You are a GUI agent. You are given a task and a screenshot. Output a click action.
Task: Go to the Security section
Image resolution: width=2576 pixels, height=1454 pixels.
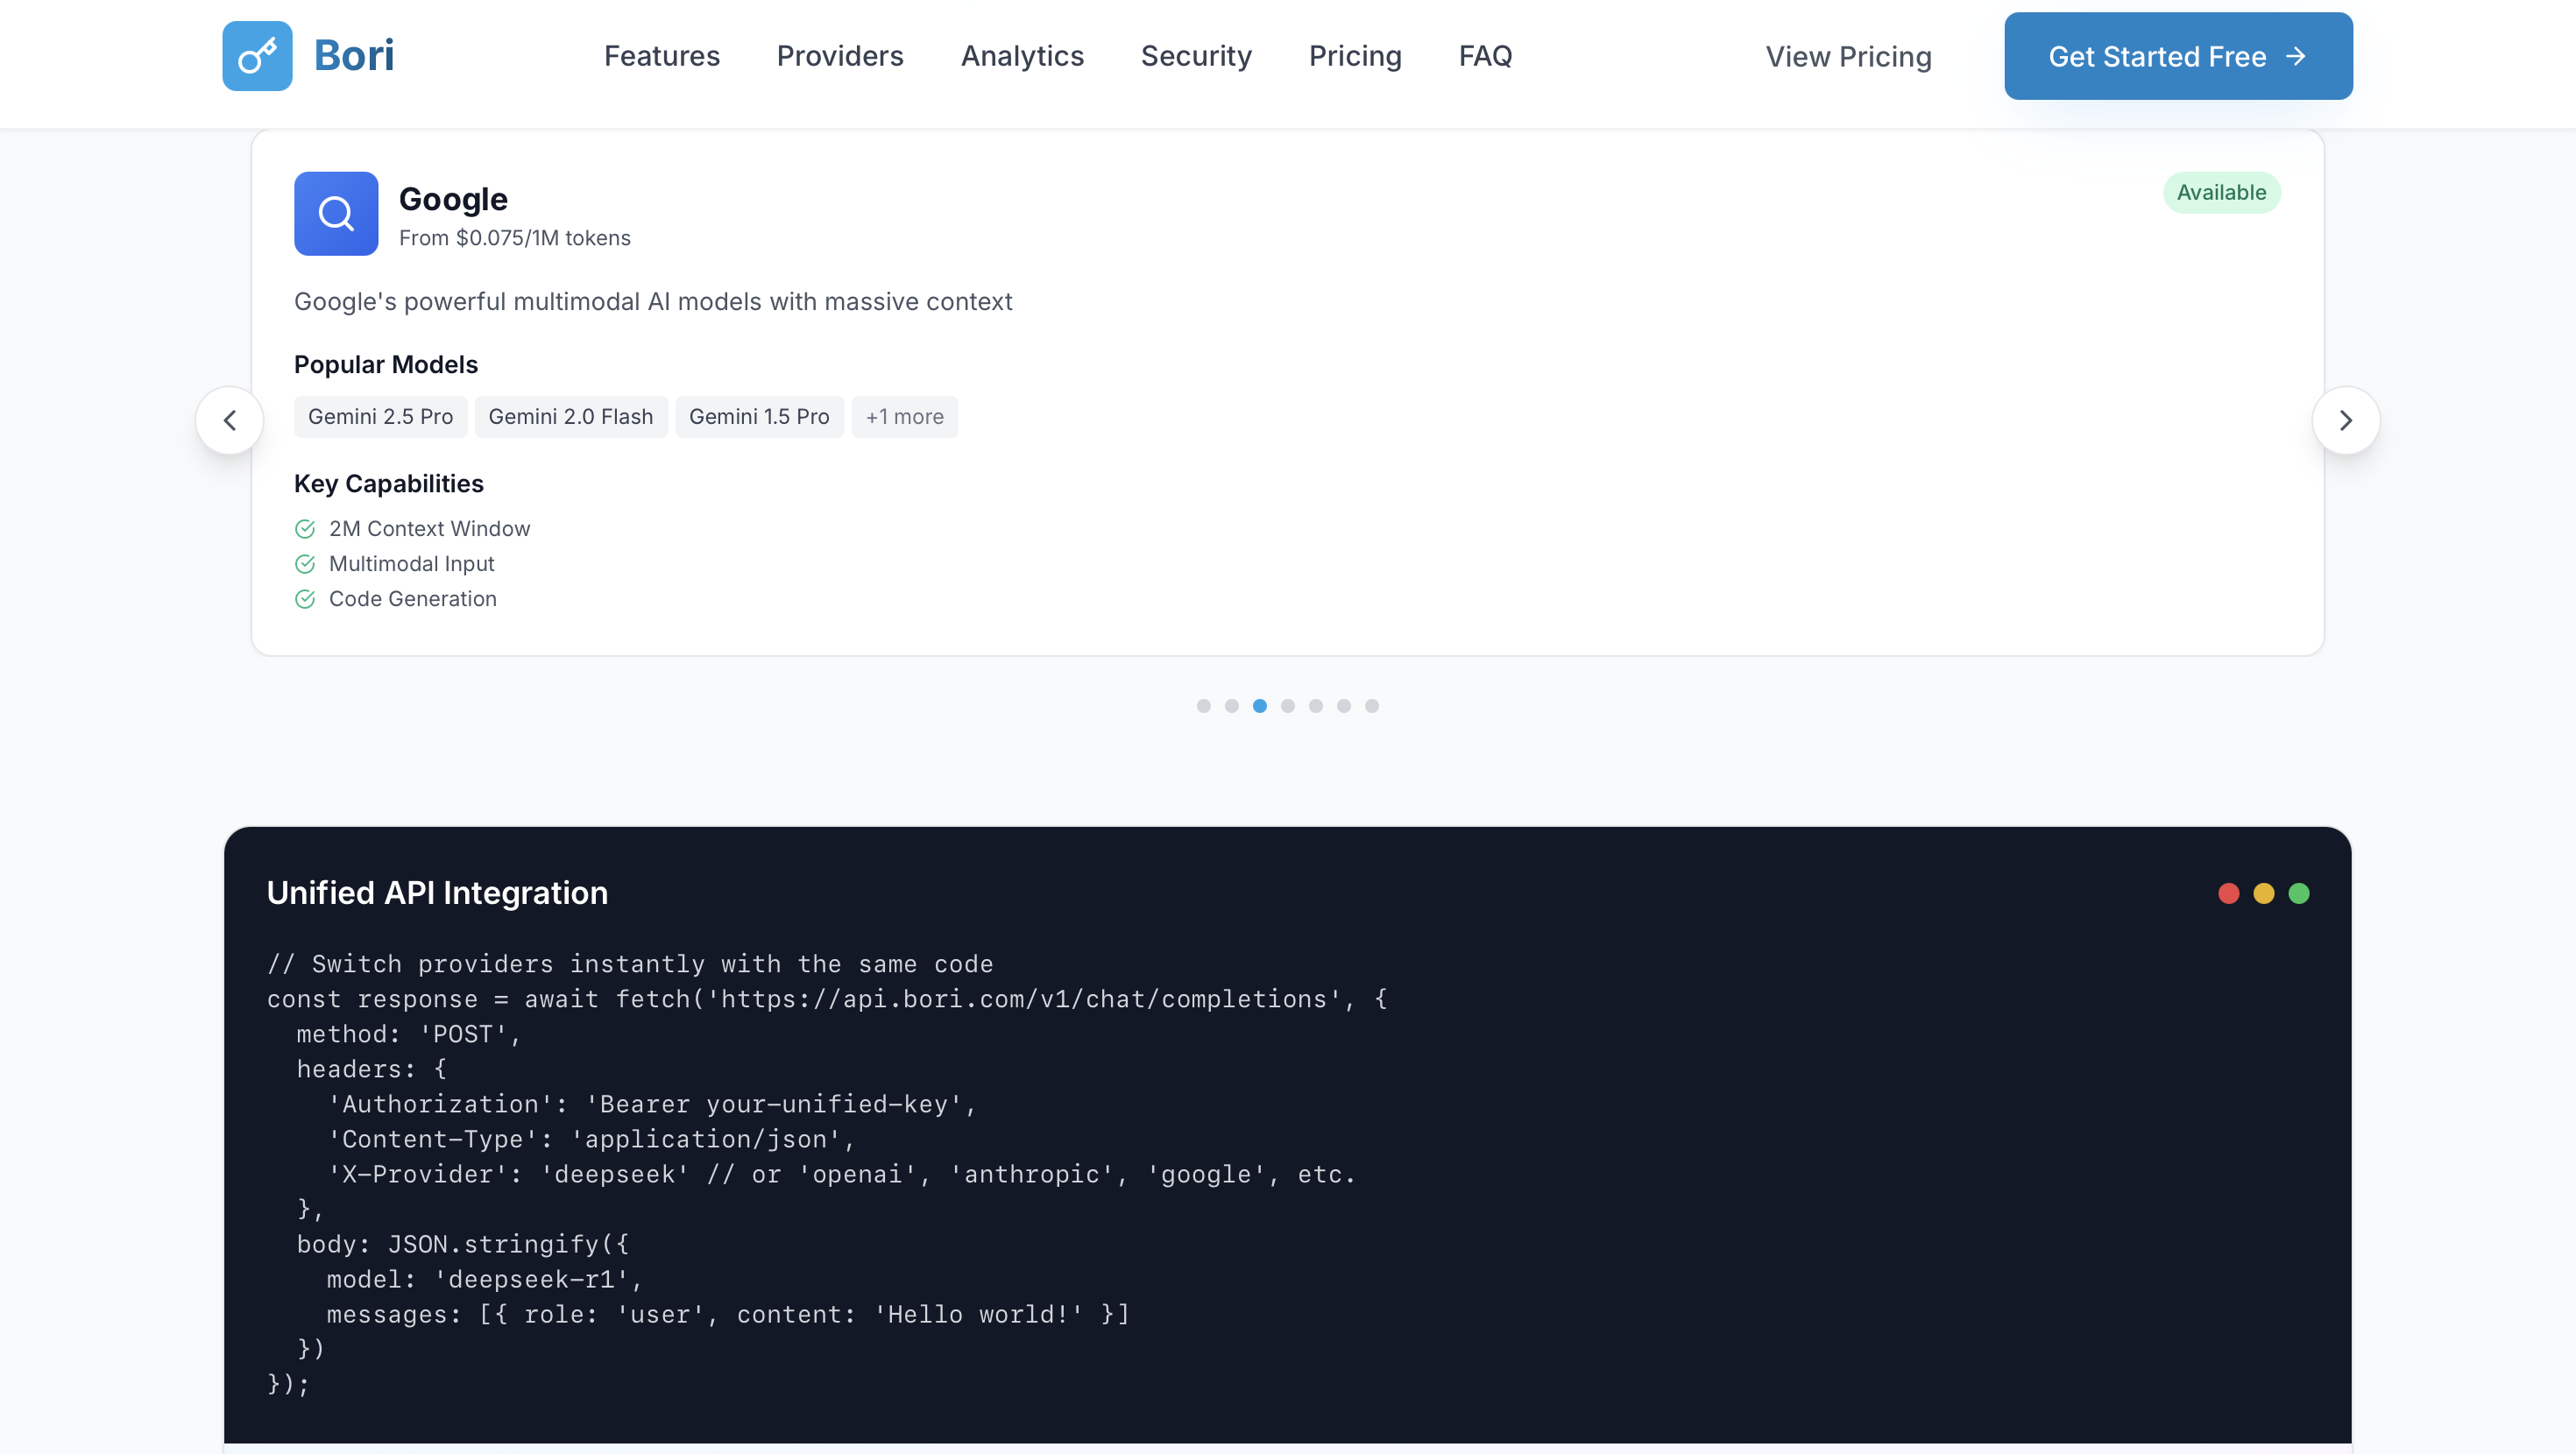tap(1196, 56)
